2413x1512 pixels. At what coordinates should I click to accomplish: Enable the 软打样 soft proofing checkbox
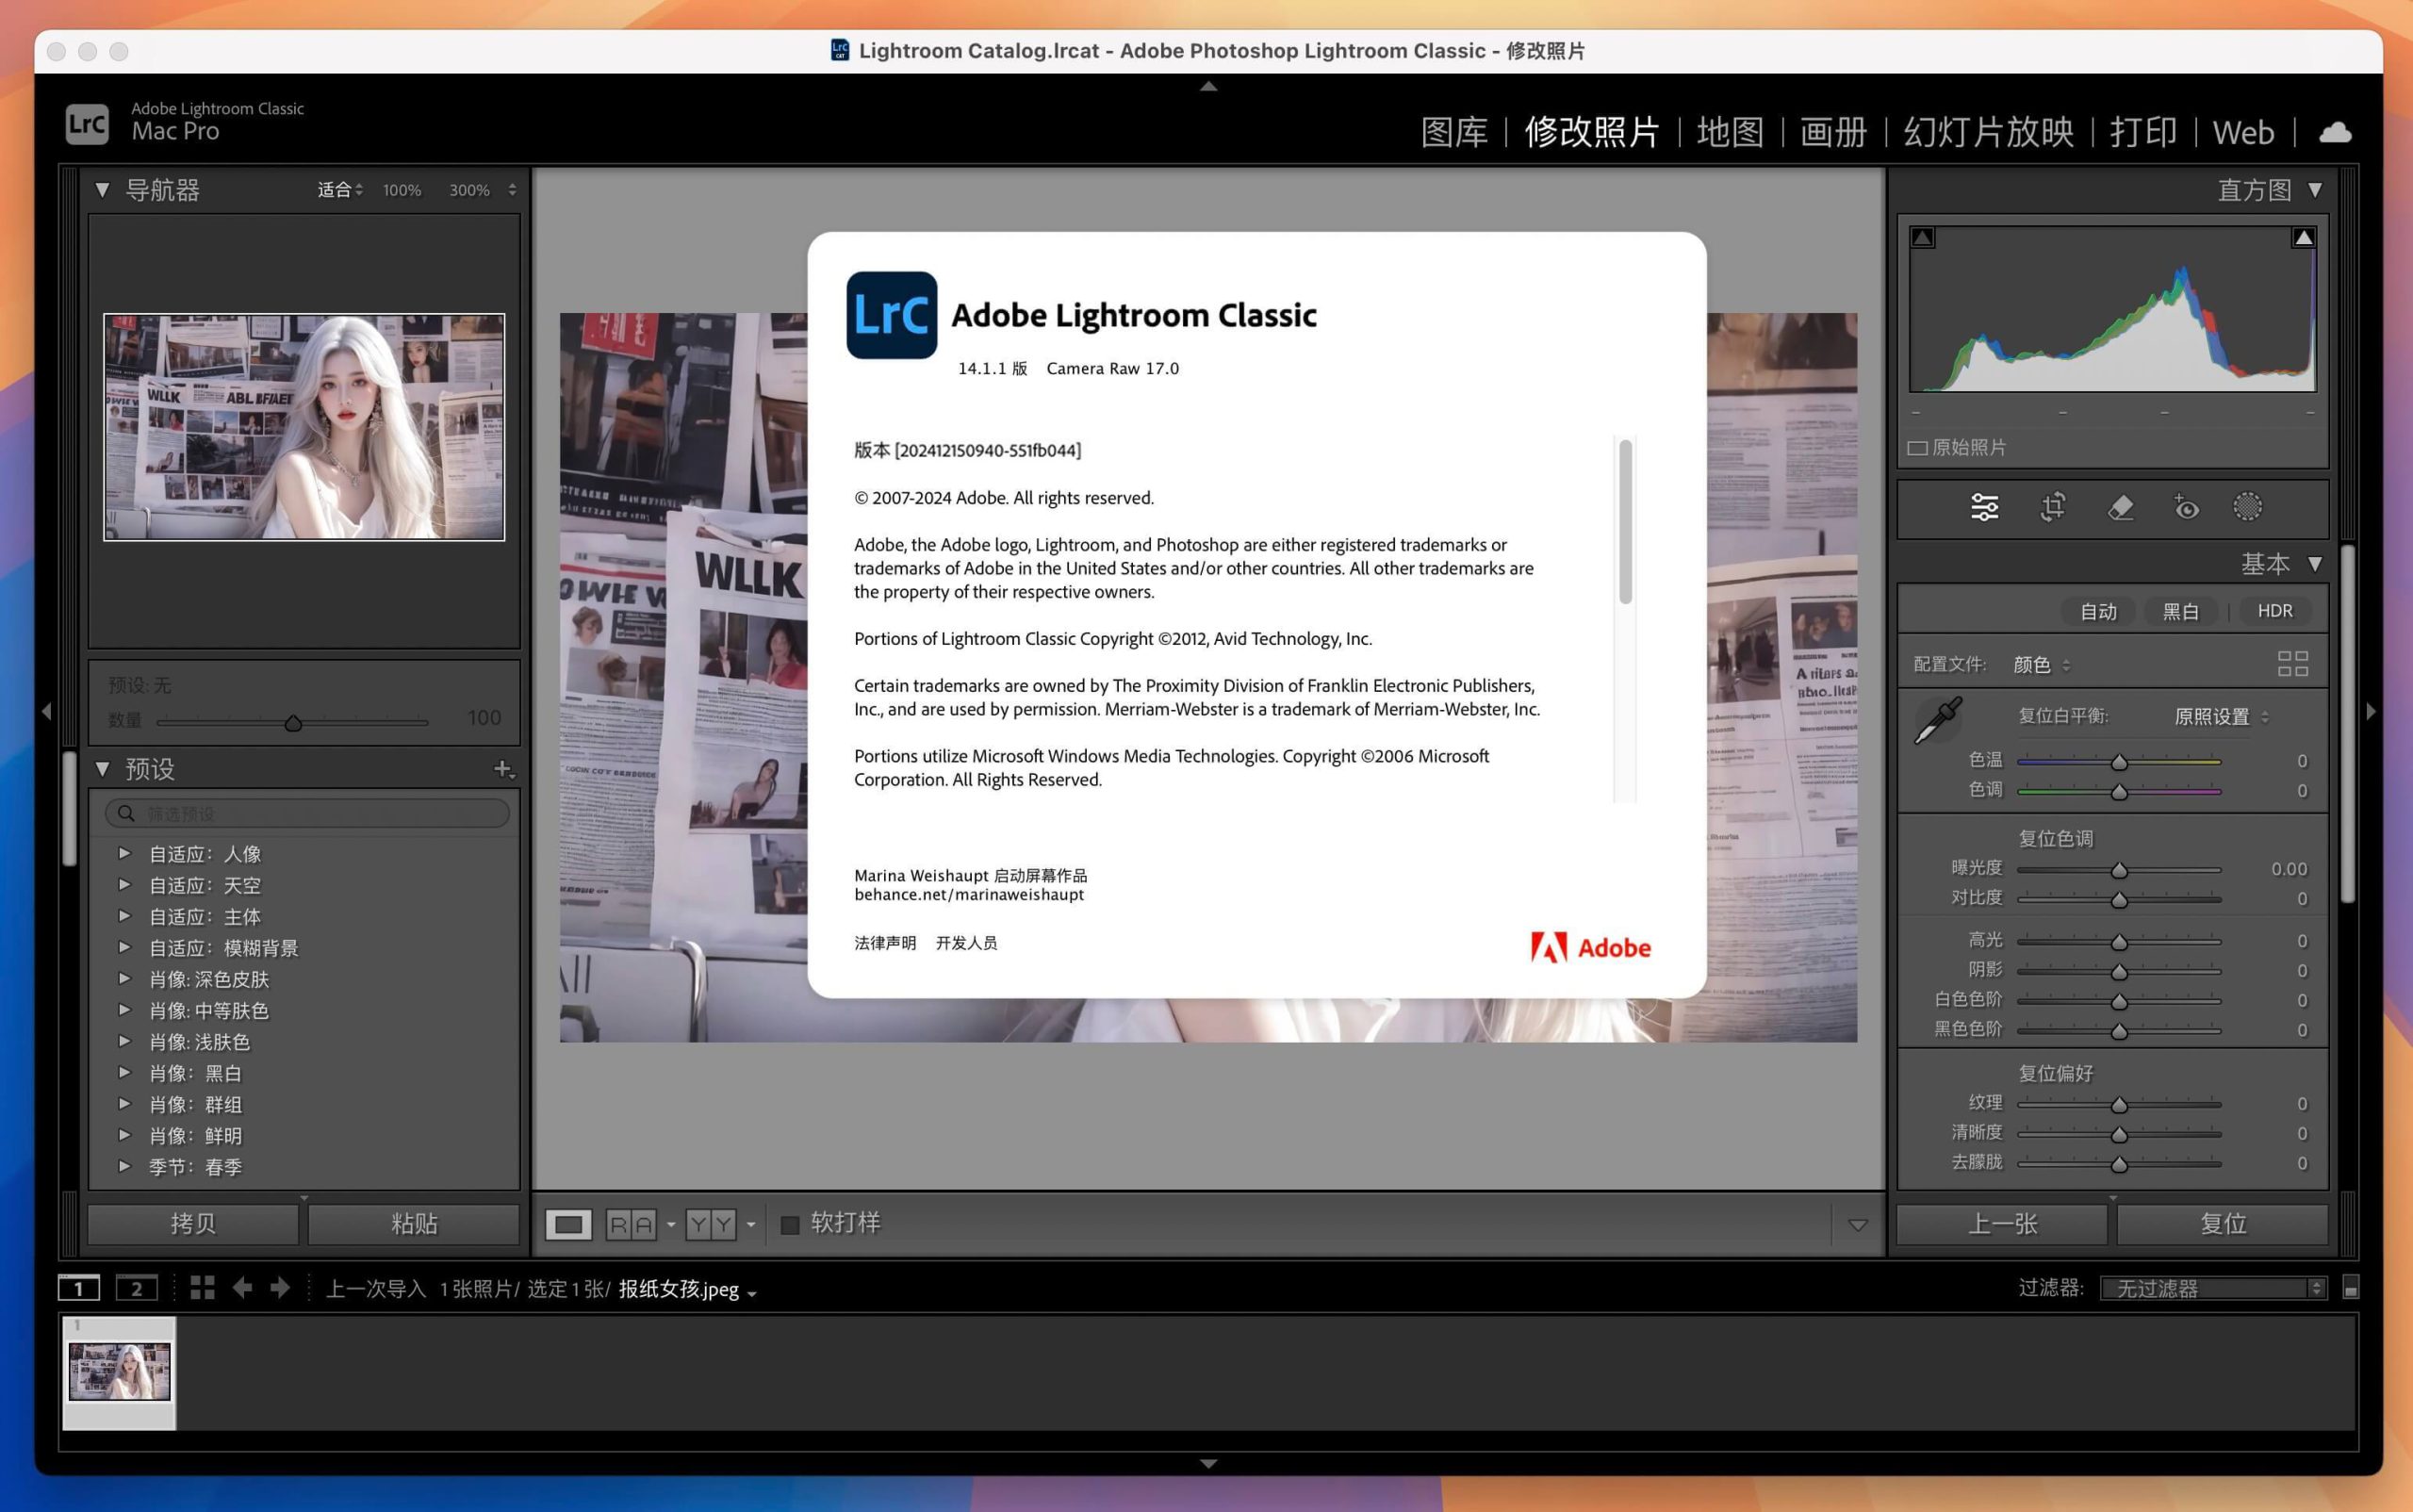[789, 1223]
